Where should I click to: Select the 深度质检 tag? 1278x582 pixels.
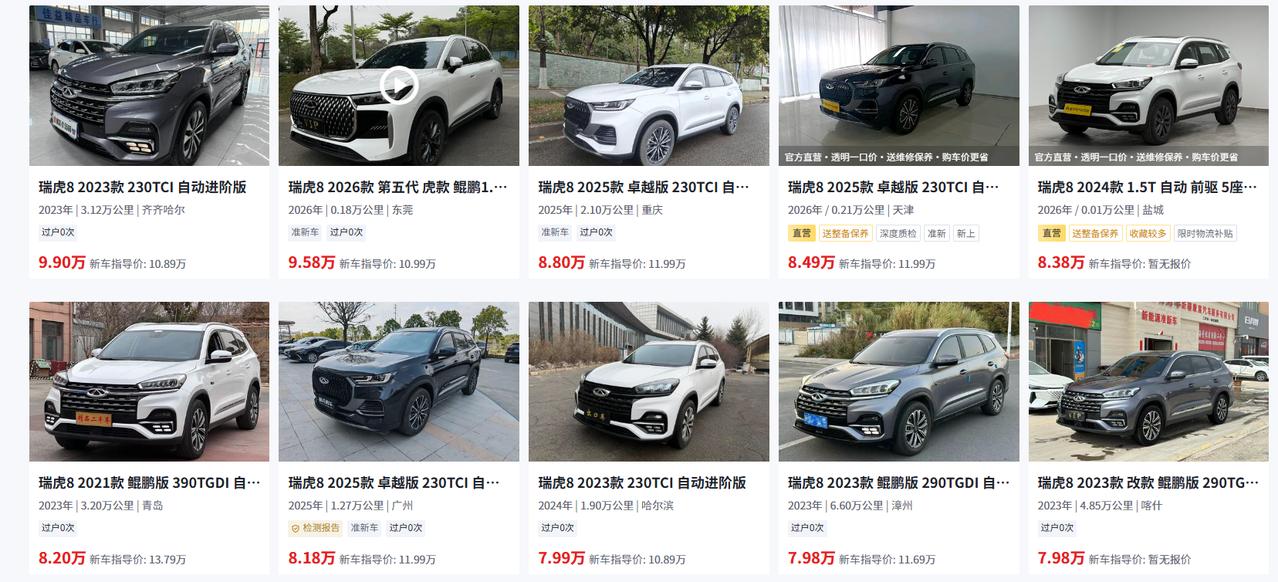pyautogui.click(x=898, y=233)
